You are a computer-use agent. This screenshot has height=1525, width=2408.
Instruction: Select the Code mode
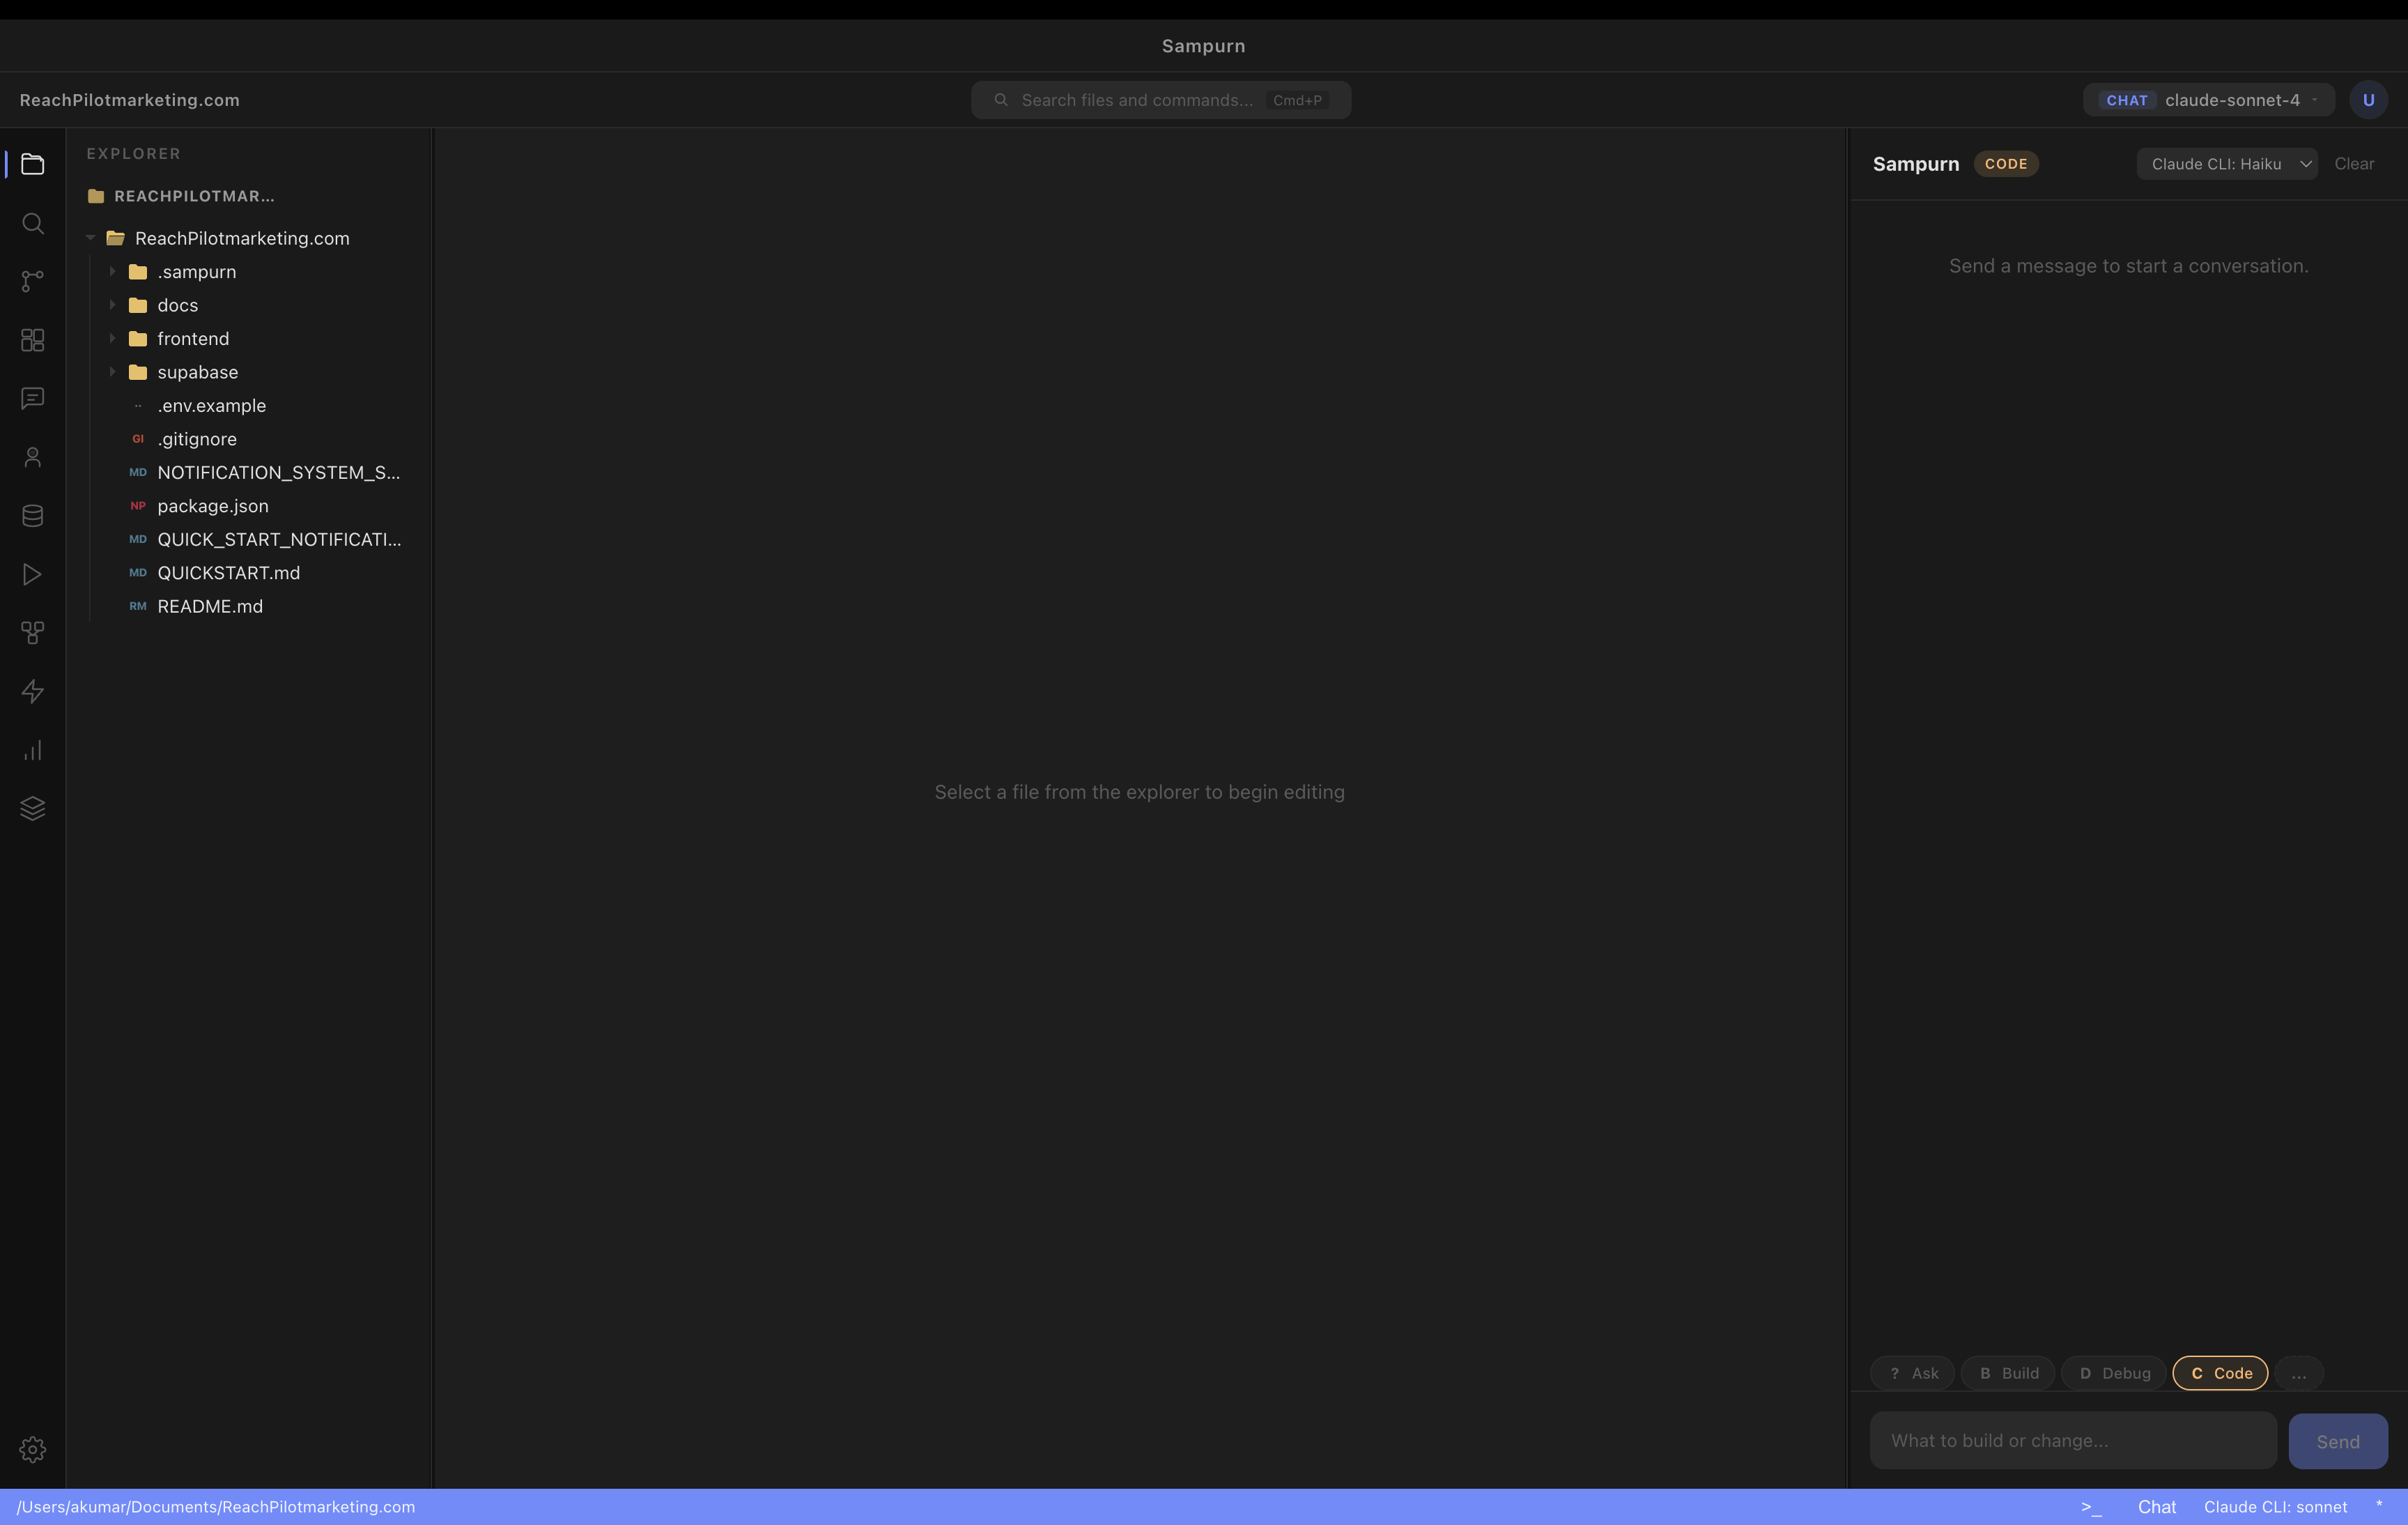tap(2220, 1373)
